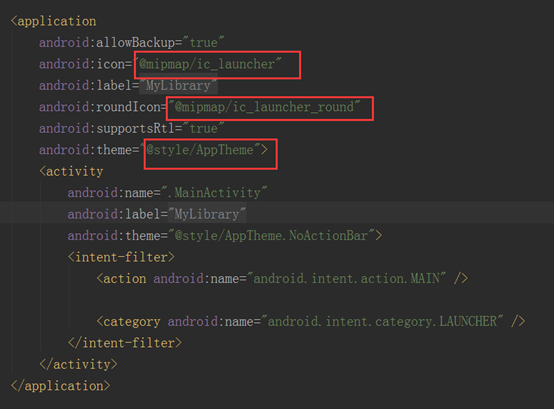Screen dimensions: 554x409
Task: Click the android:supportsRtl attribute
Action: click(107, 129)
